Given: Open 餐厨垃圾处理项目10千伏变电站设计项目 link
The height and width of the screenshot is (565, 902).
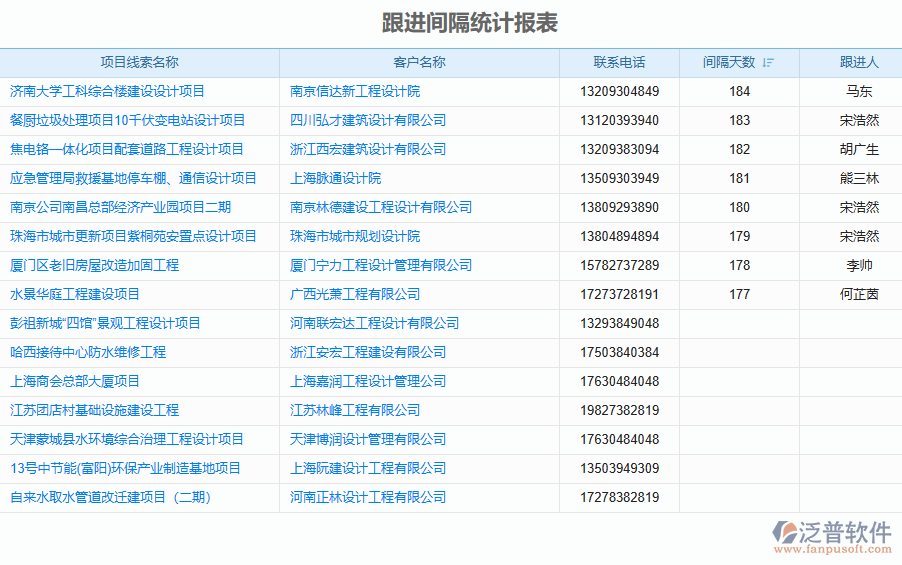Looking at the screenshot, I should (127, 120).
